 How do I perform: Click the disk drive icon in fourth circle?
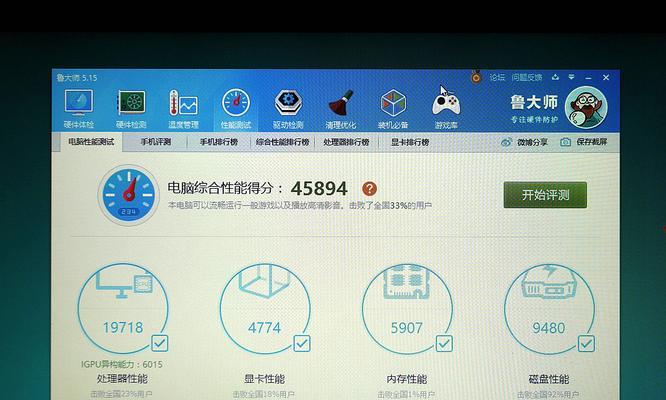pos(549,282)
